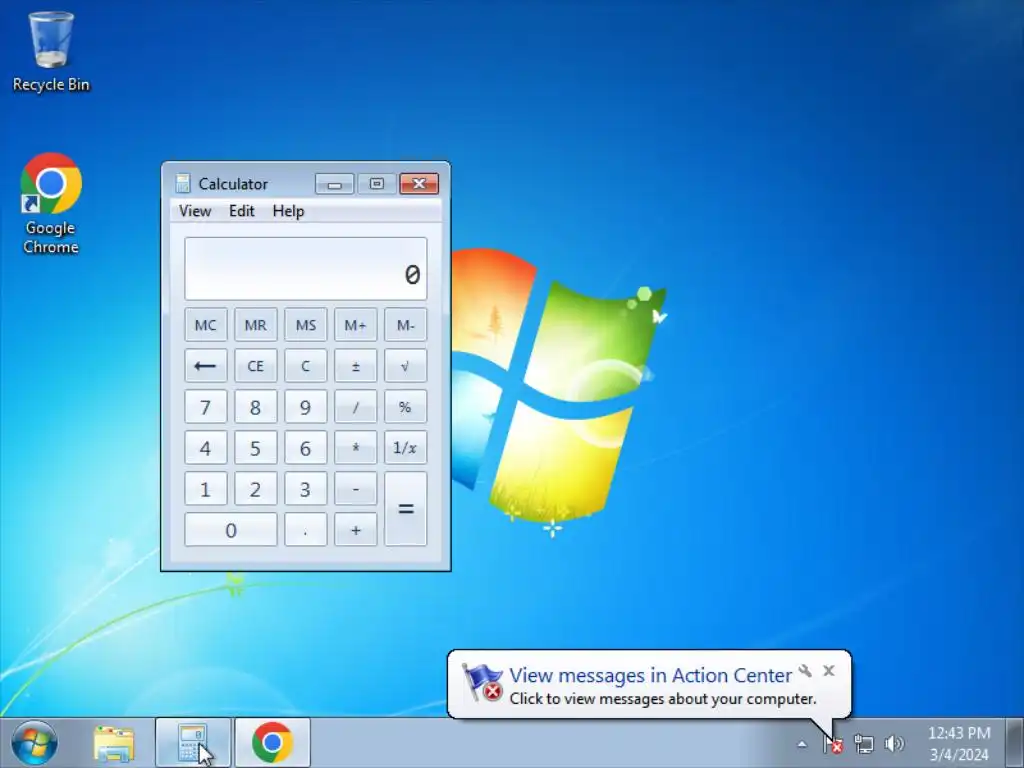Click the divide / button
The height and width of the screenshot is (768, 1024).
(355, 407)
